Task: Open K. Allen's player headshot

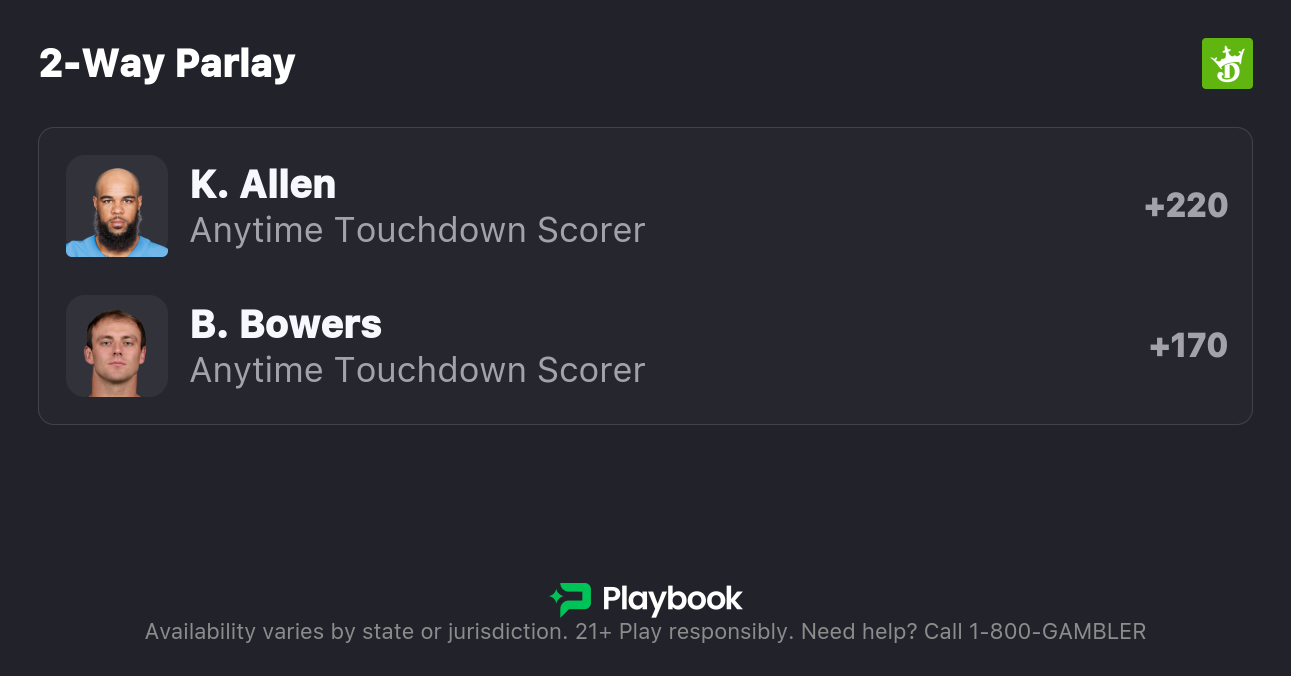Action: (117, 206)
